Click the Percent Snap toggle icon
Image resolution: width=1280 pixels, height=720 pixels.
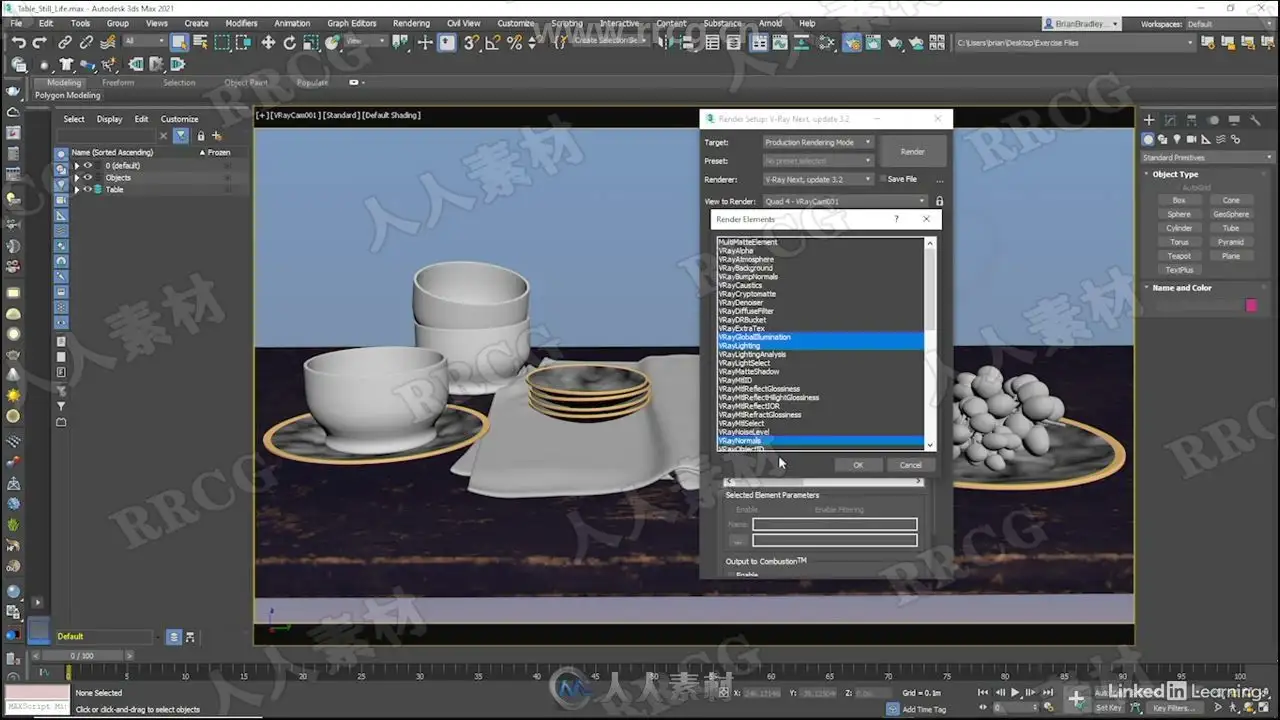tap(514, 42)
